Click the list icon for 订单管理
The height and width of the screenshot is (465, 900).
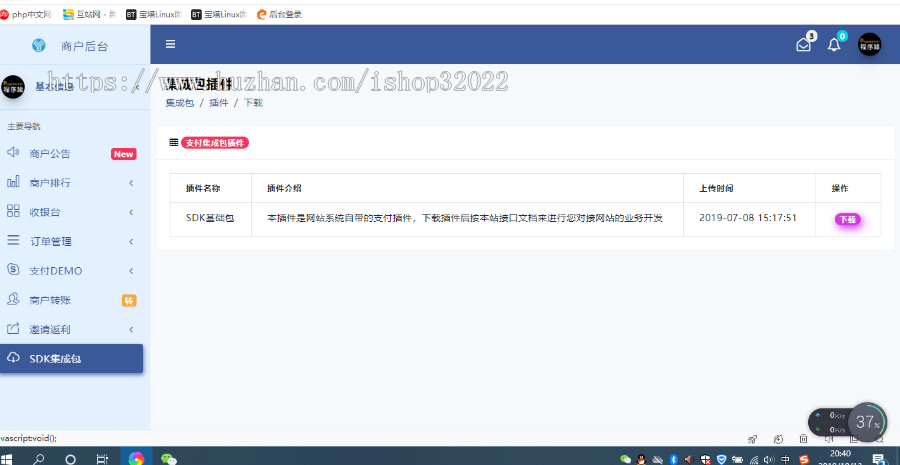13,241
